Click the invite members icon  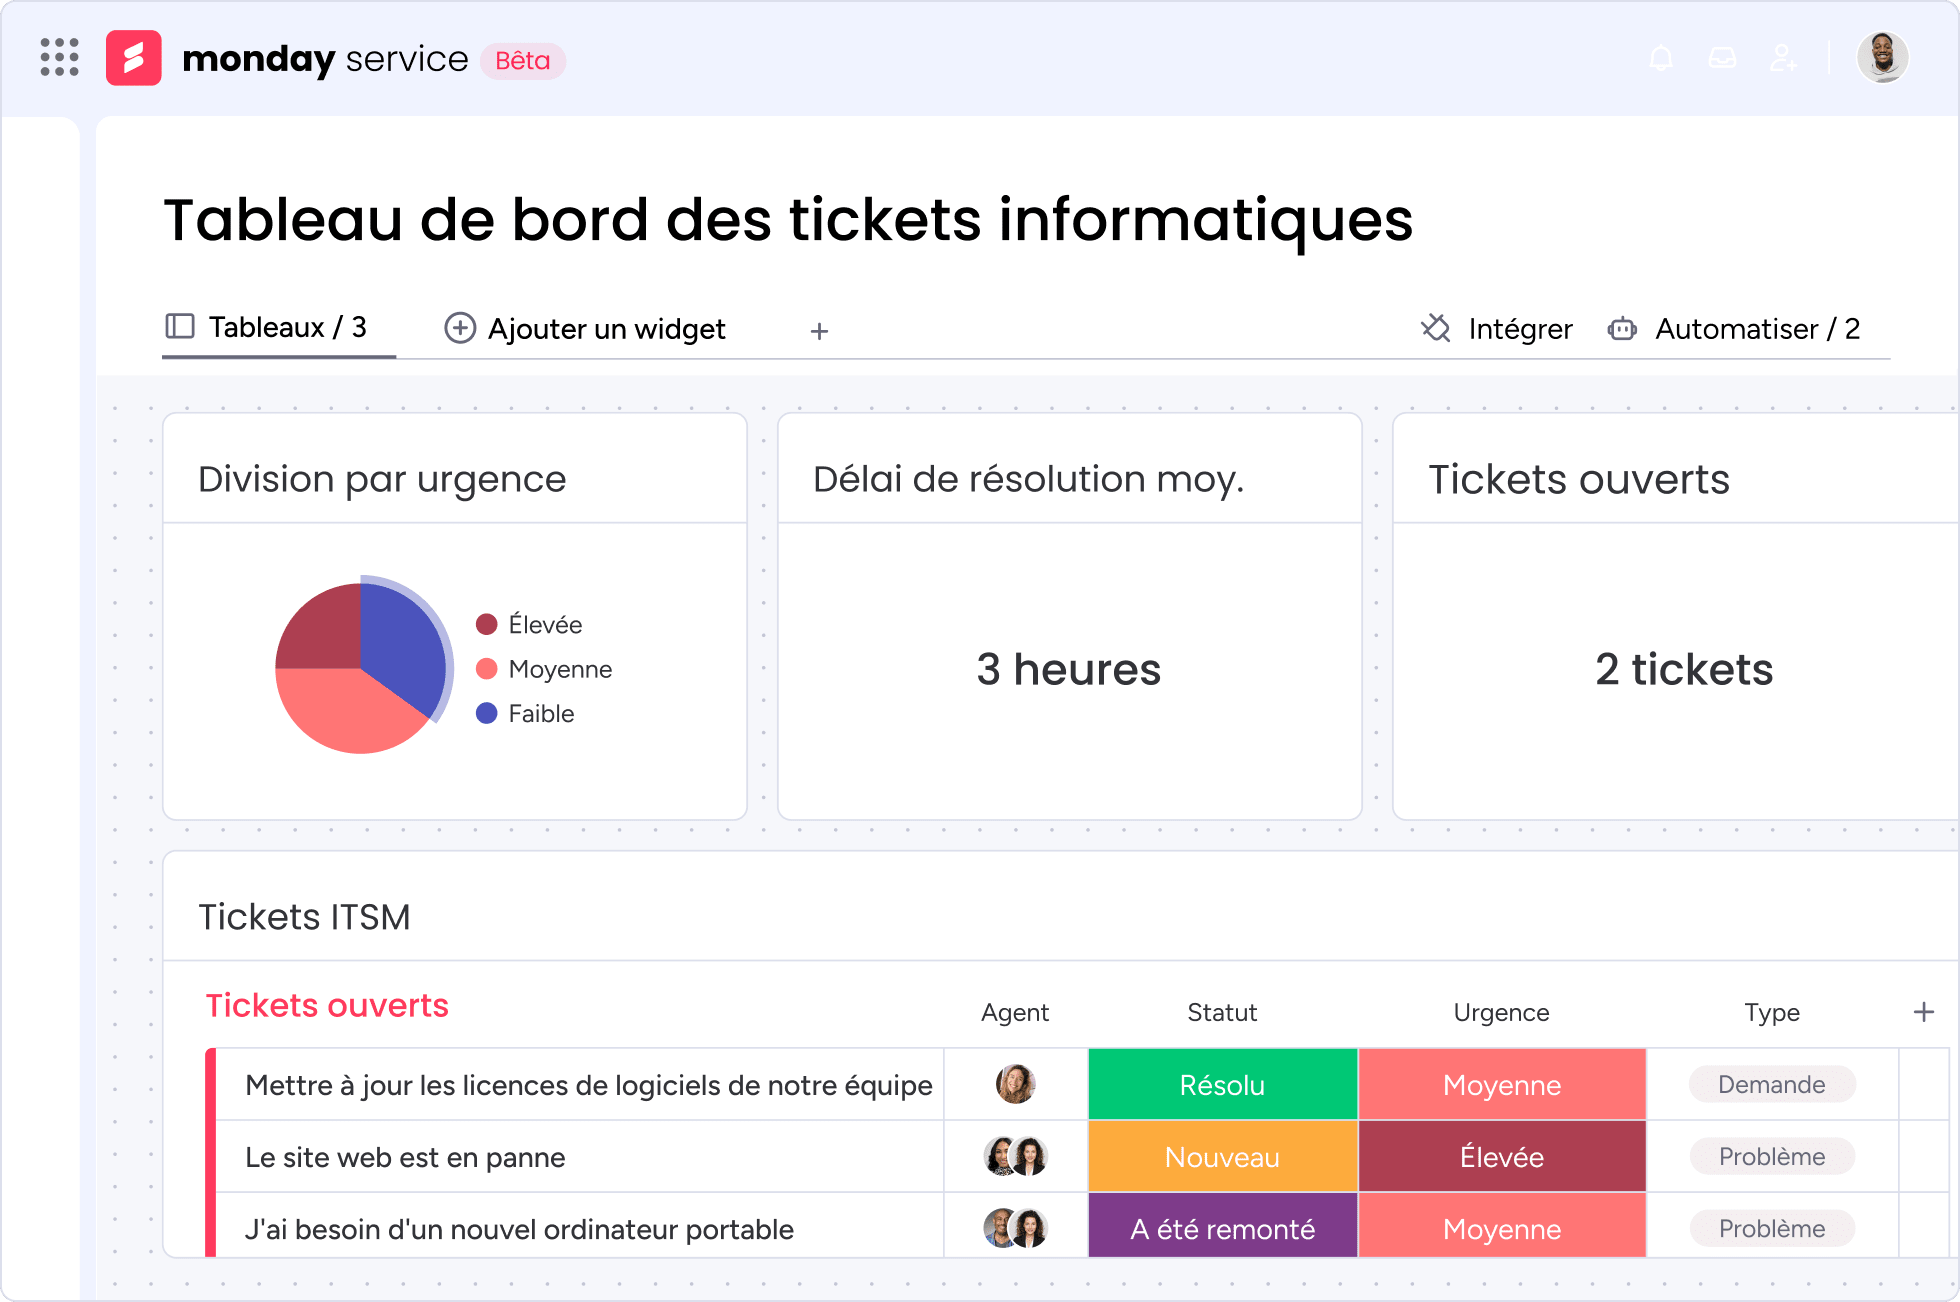[x=1783, y=58]
